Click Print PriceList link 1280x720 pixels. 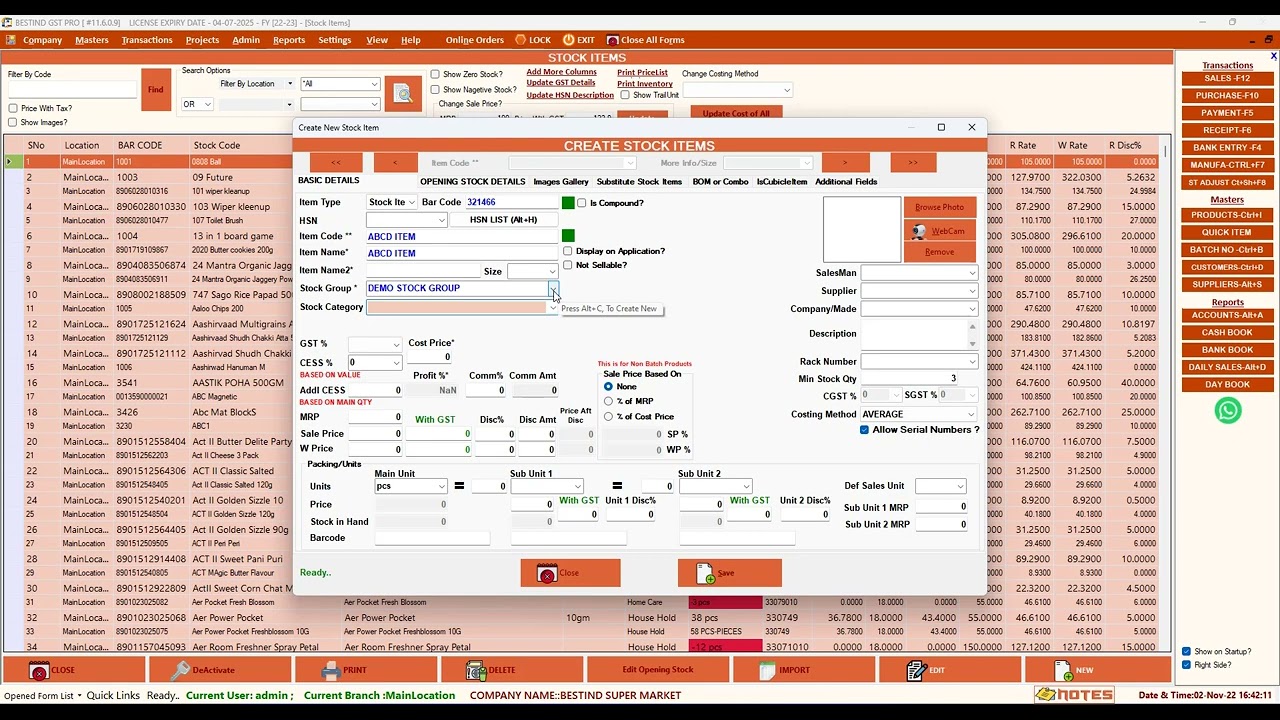point(642,72)
